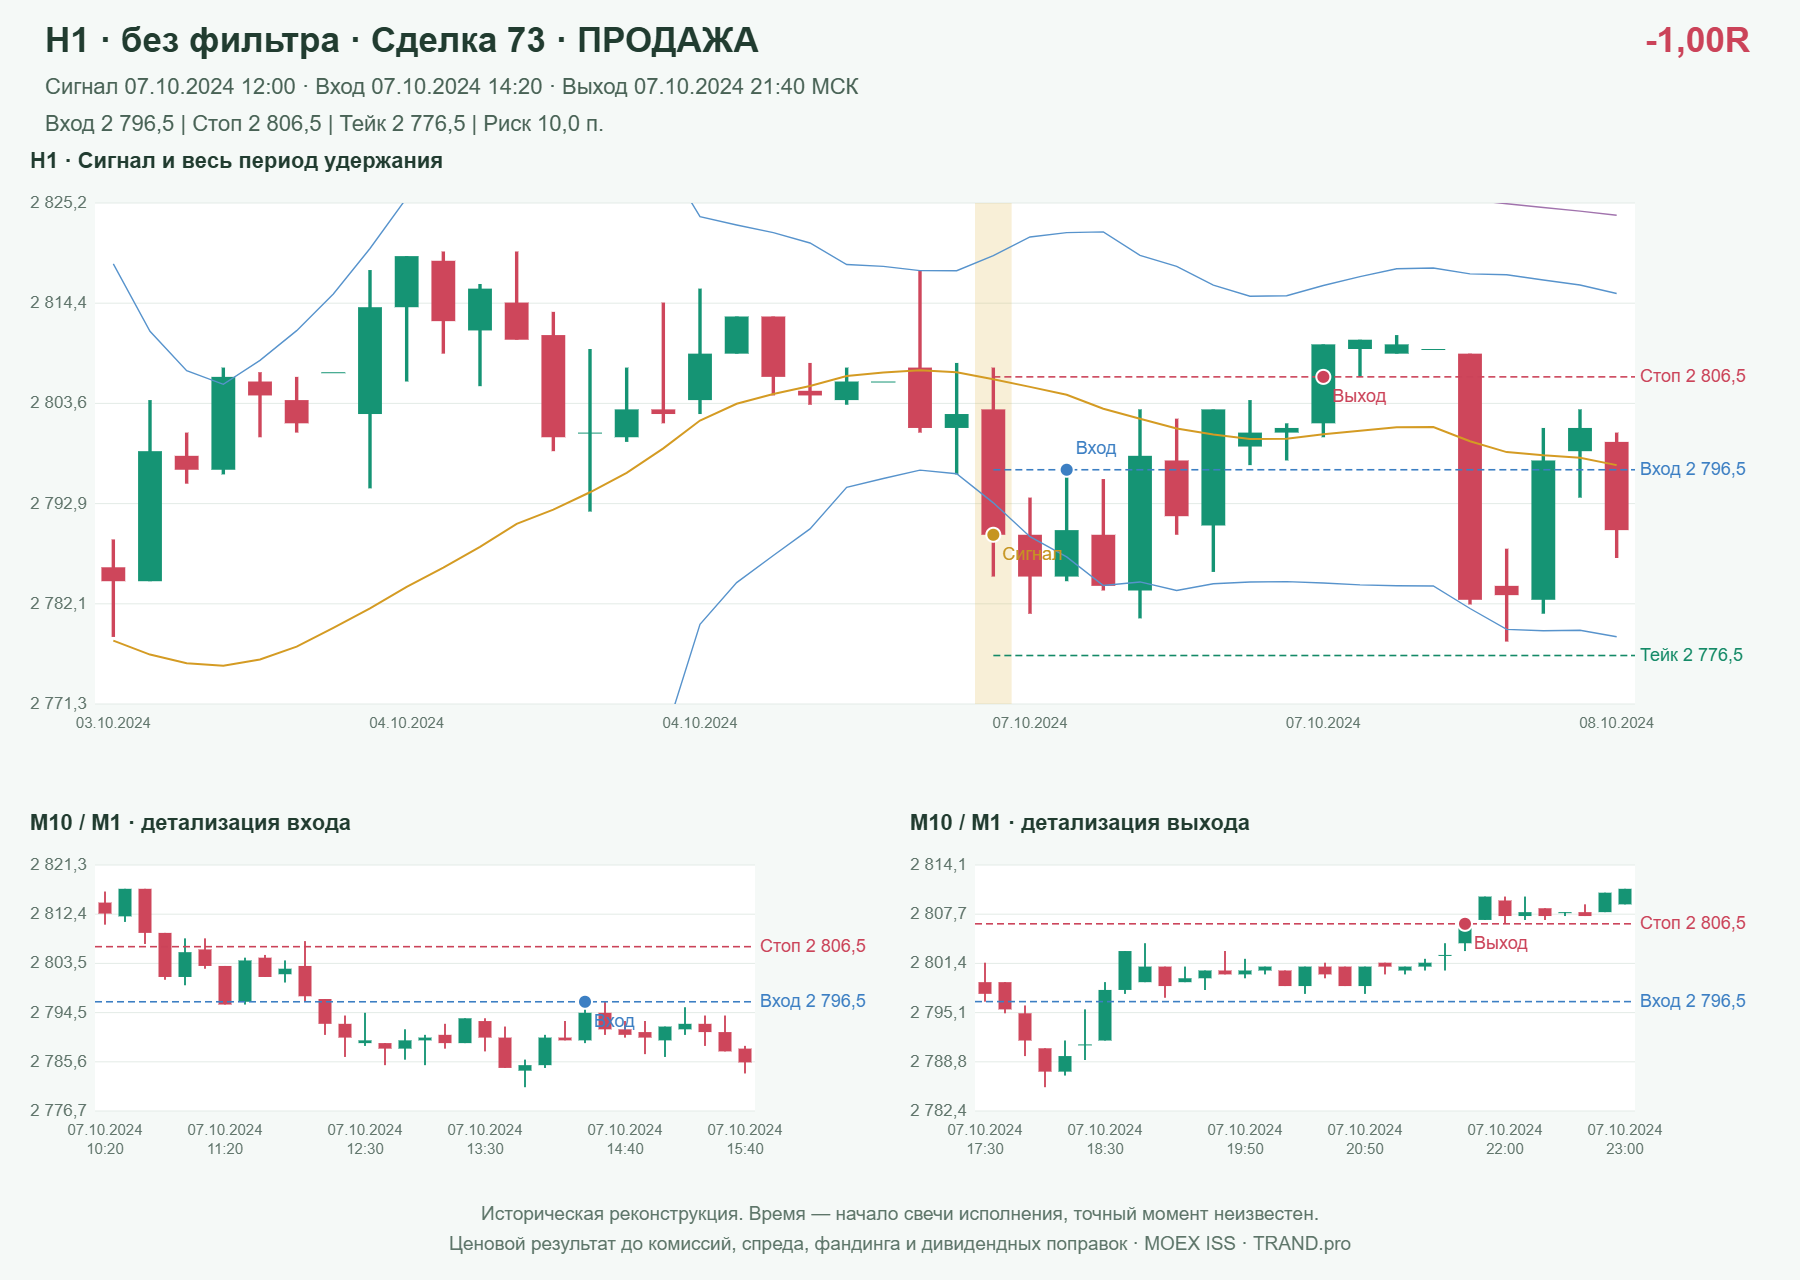This screenshot has height=1280, width=1800.
Task: Click the 'MOEX ISS · TRAND.pro' footer text
Action: (1247, 1244)
